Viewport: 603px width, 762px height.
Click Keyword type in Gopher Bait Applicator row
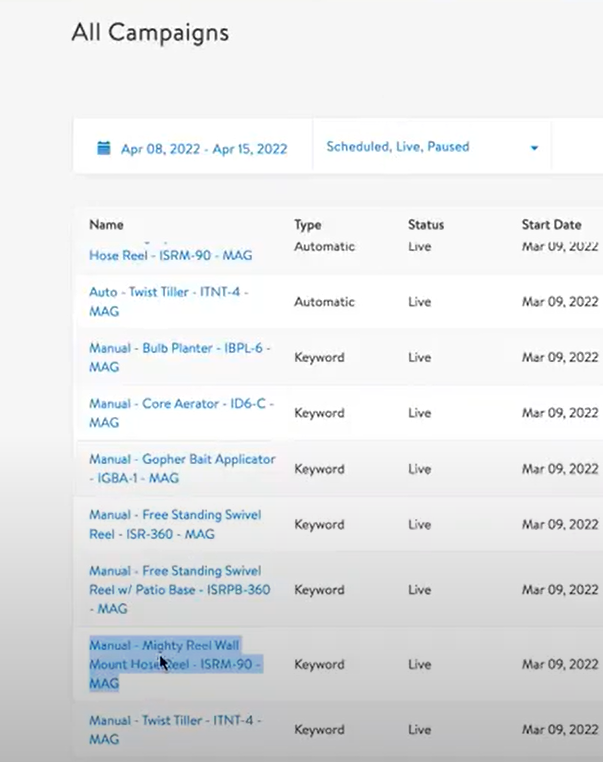319,469
